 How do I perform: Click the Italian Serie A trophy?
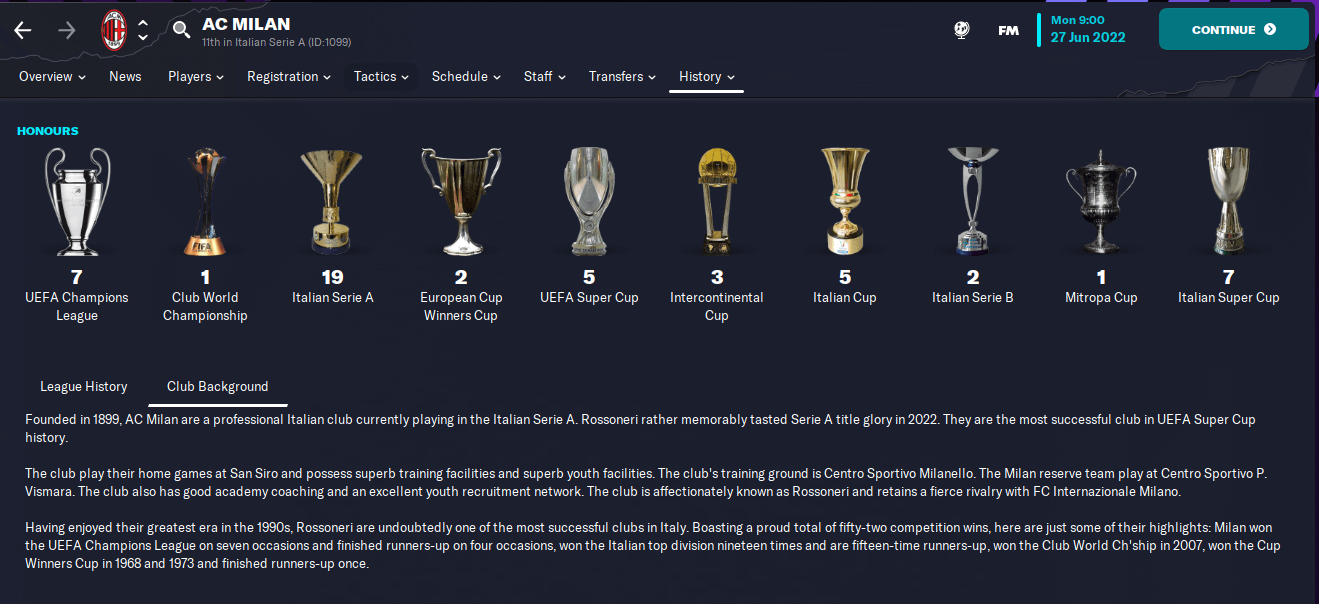(333, 201)
